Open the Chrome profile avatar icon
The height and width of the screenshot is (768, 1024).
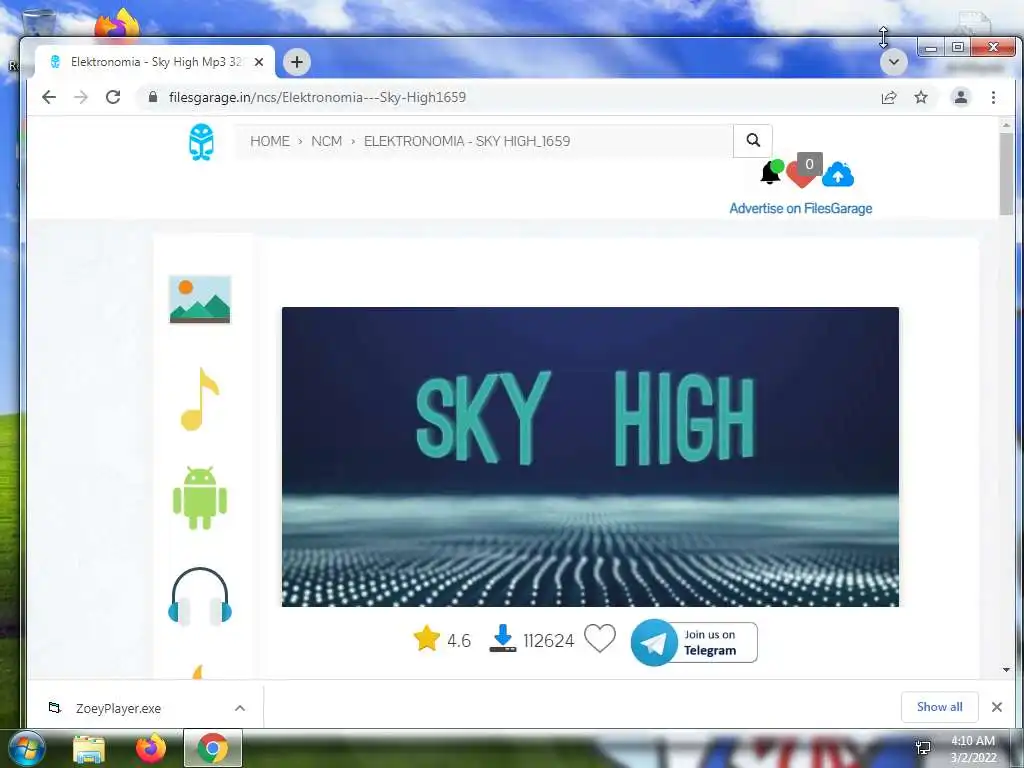(x=961, y=97)
